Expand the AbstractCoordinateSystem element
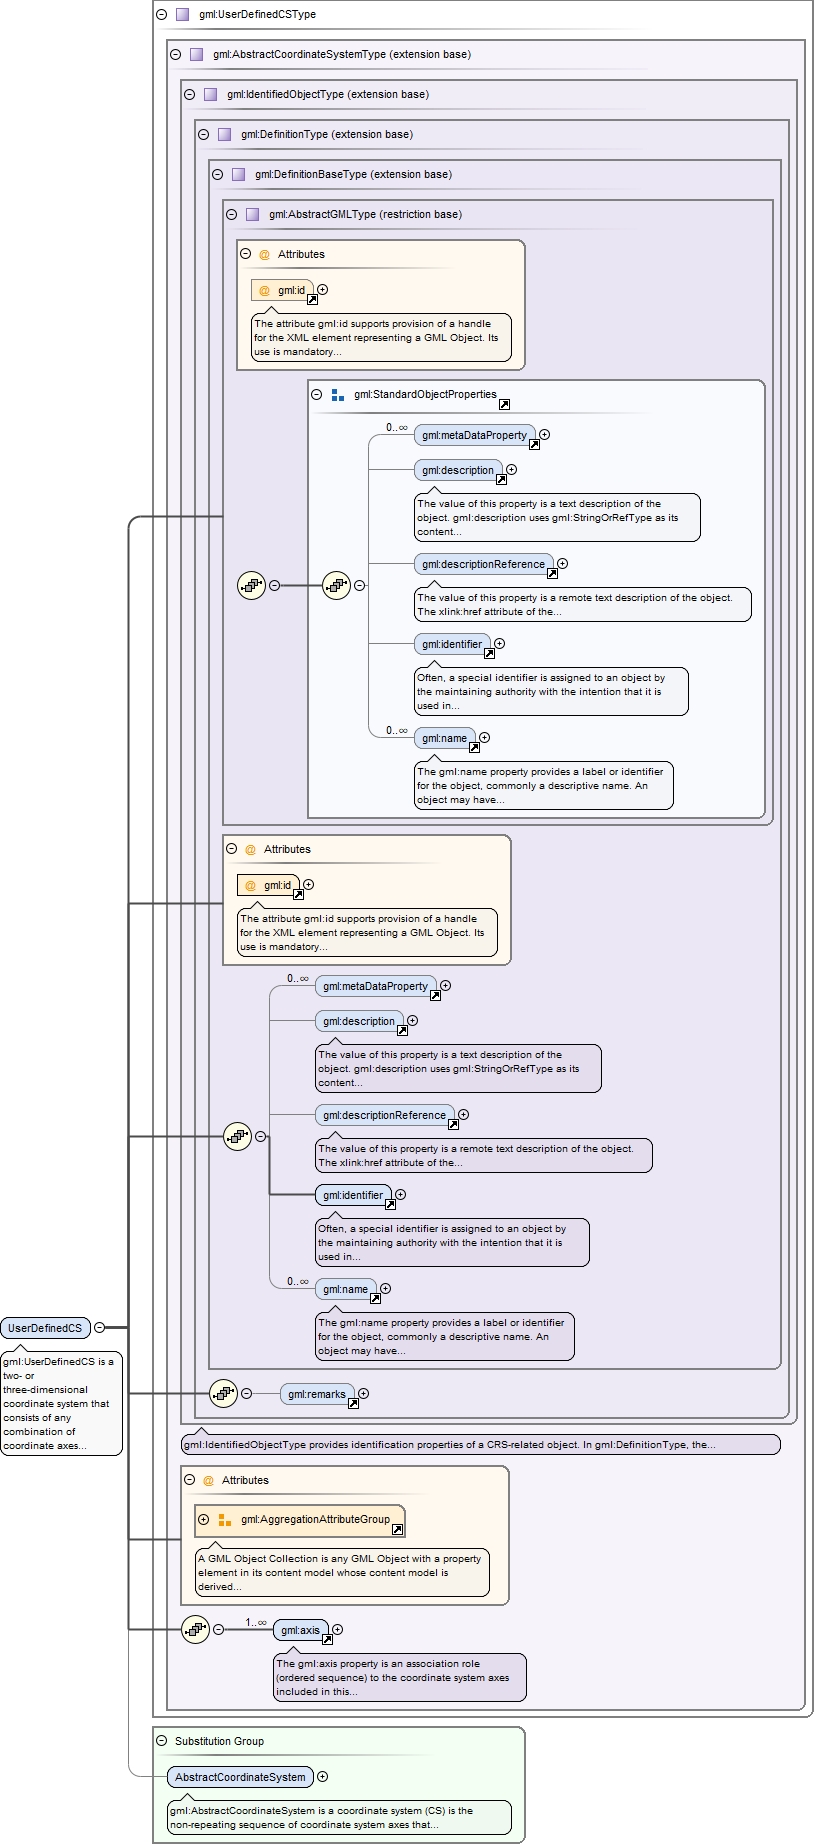 click(x=322, y=1776)
